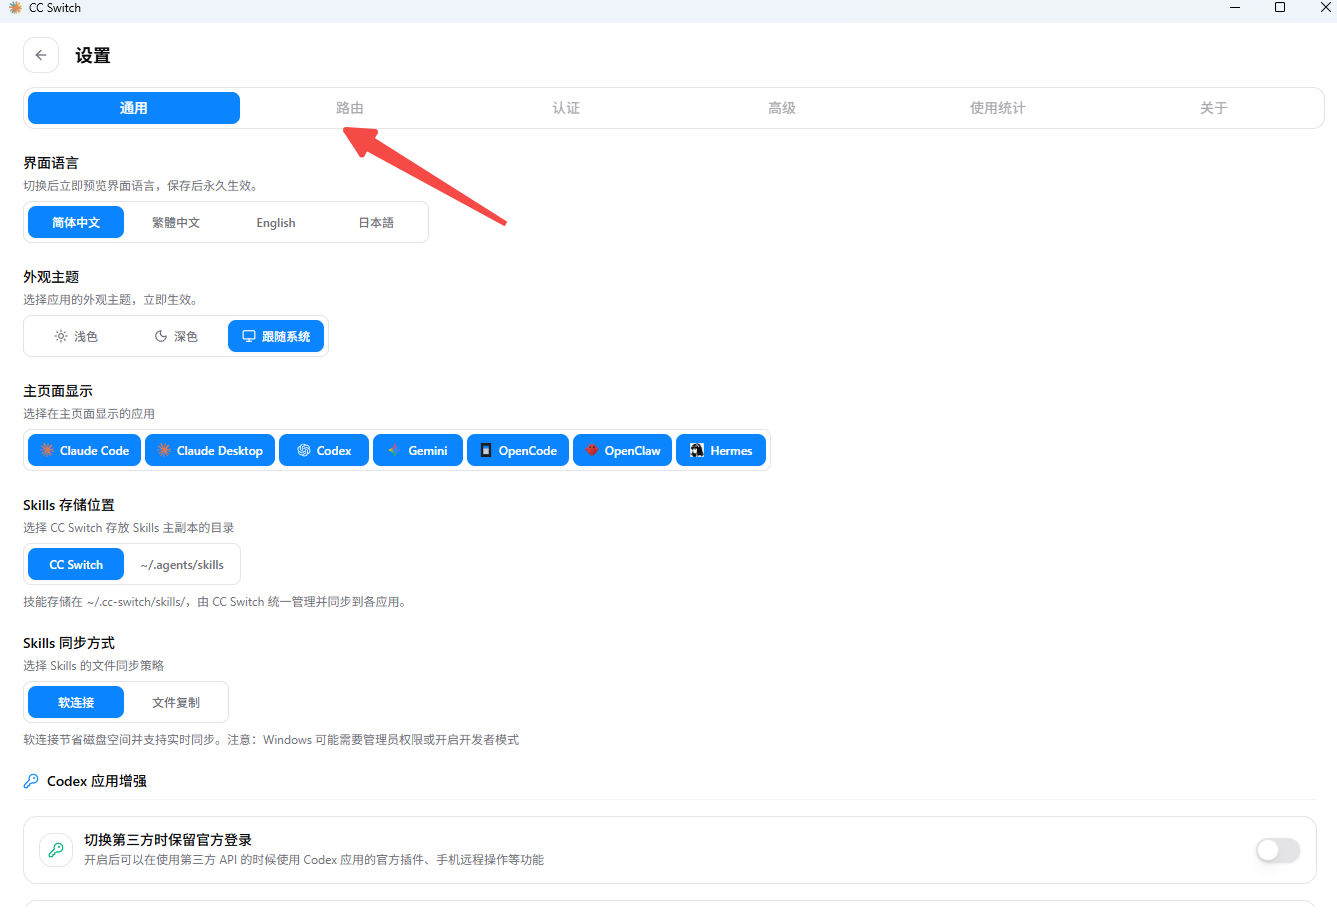Open the 高级 settings tab
Image resolution: width=1337 pixels, height=918 pixels.
pos(782,108)
